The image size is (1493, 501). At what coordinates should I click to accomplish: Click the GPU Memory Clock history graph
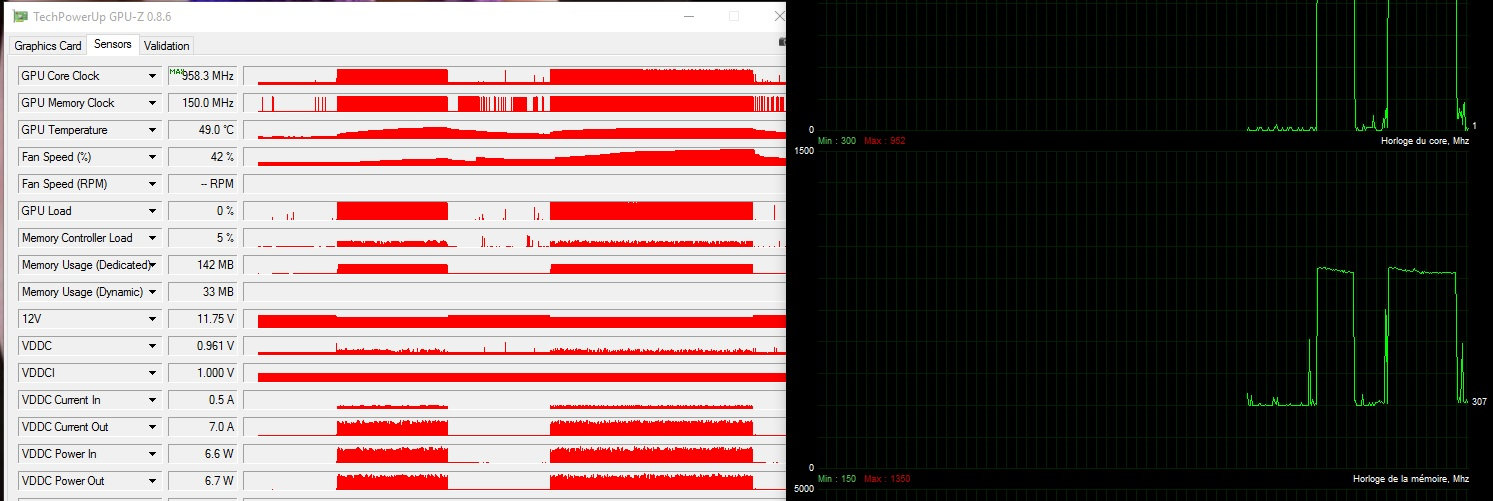(515, 103)
